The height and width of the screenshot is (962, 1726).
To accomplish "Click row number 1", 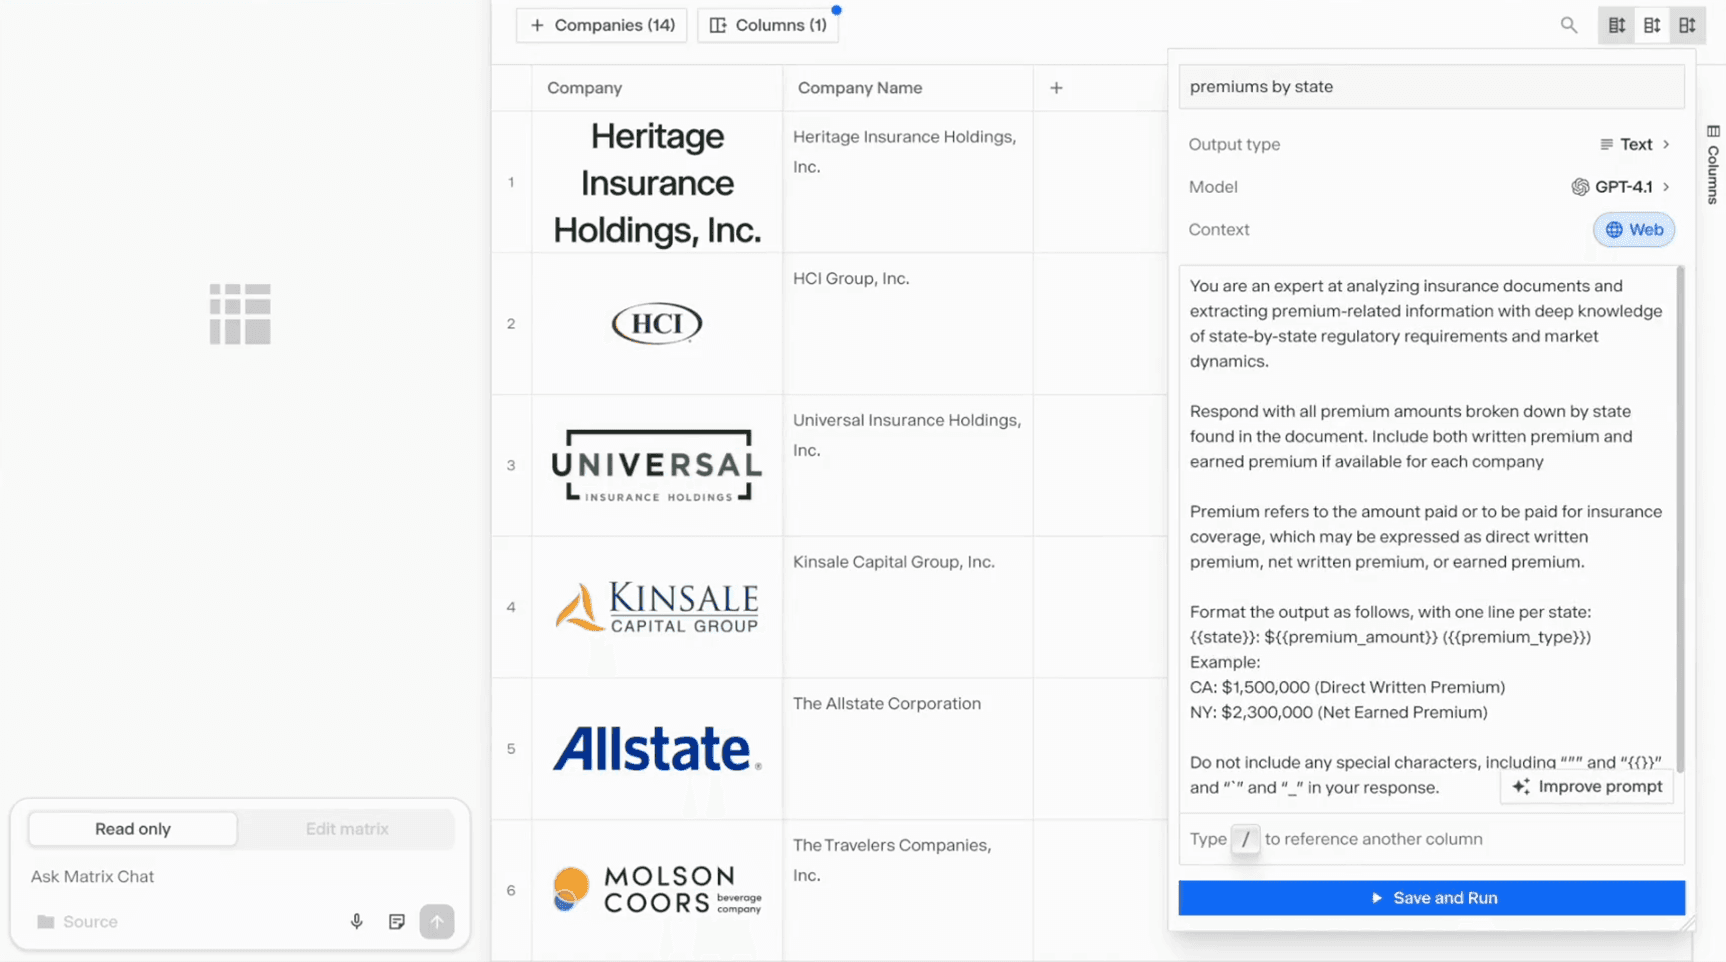I will (511, 182).
